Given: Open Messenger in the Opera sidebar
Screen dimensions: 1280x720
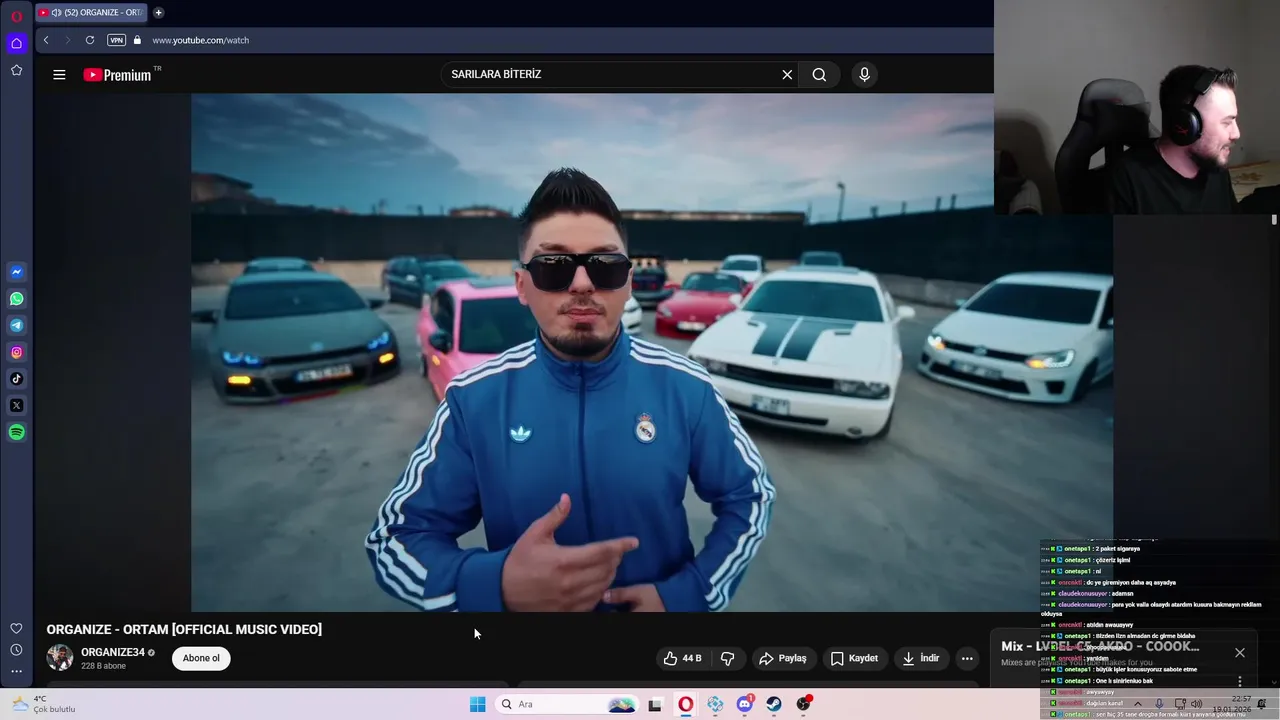Looking at the screenshot, I should click(16, 272).
